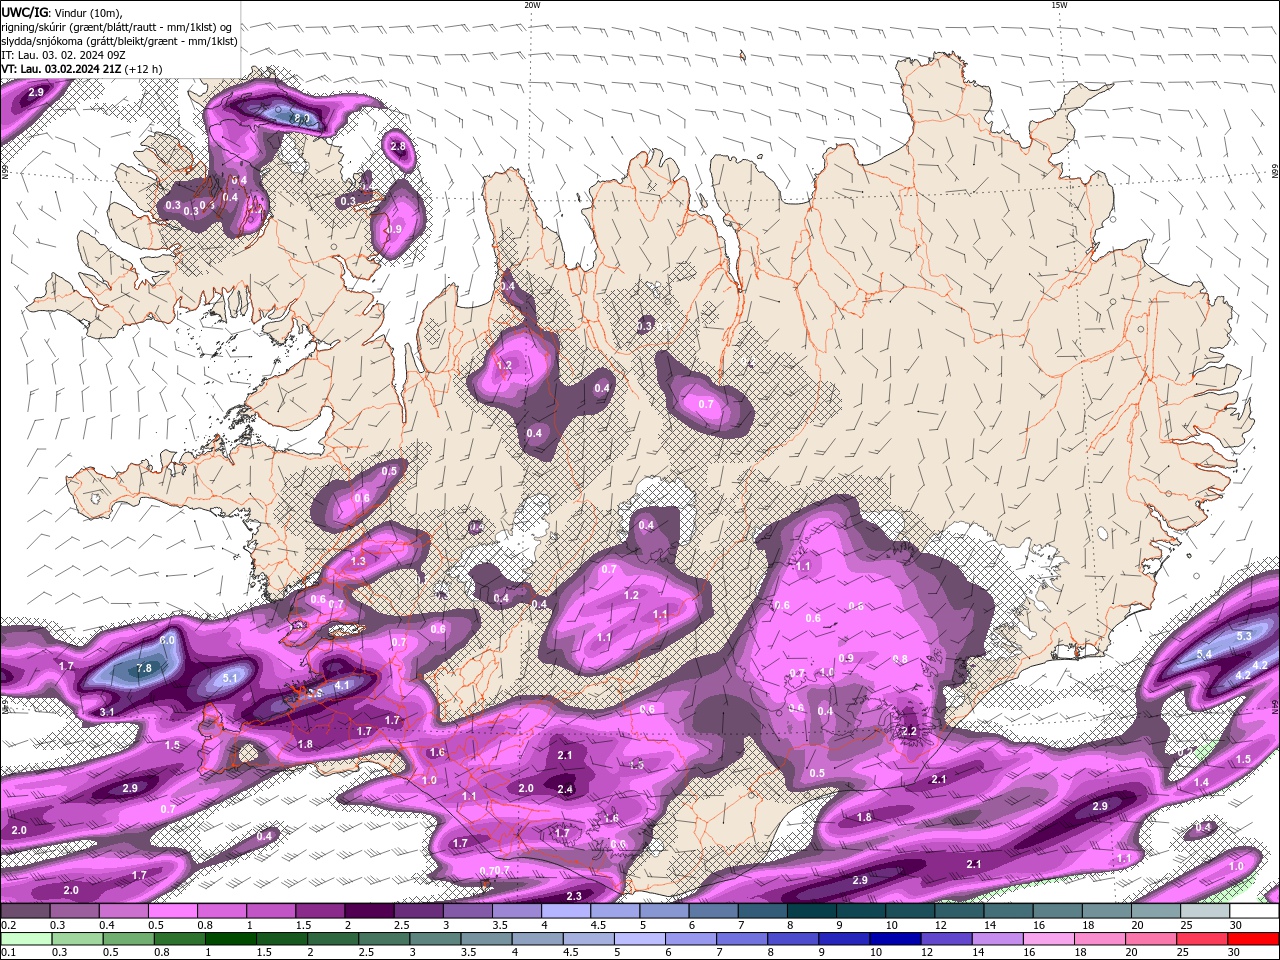This screenshot has height=960, width=1280.
Task: Click the 'IT: Lau. 03. 02. 2024 09Z' line
Action: click(x=63, y=55)
